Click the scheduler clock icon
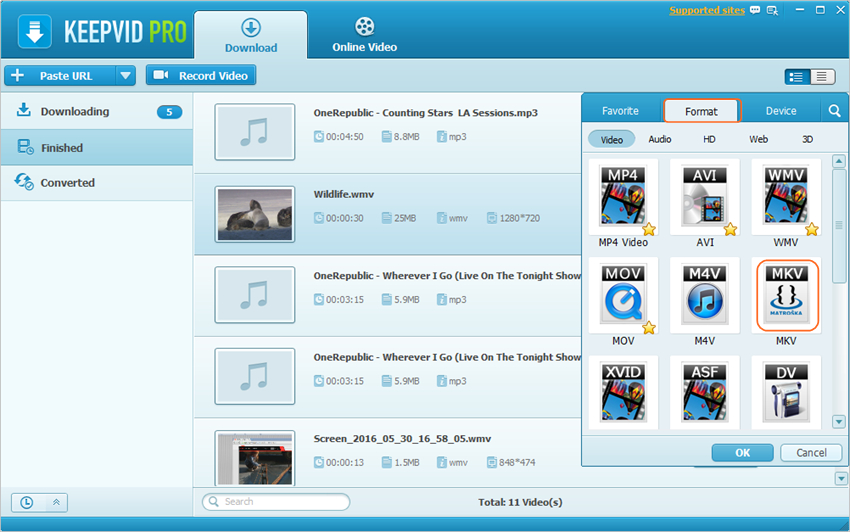Viewport: 850px width, 532px height. point(27,502)
